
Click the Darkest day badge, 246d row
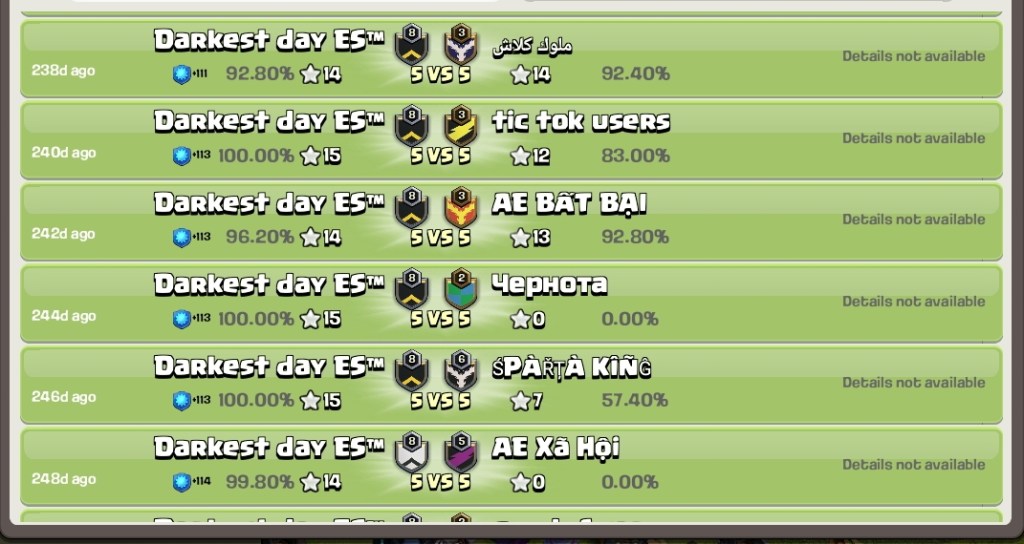pyautogui.click(x=411, y=370)
